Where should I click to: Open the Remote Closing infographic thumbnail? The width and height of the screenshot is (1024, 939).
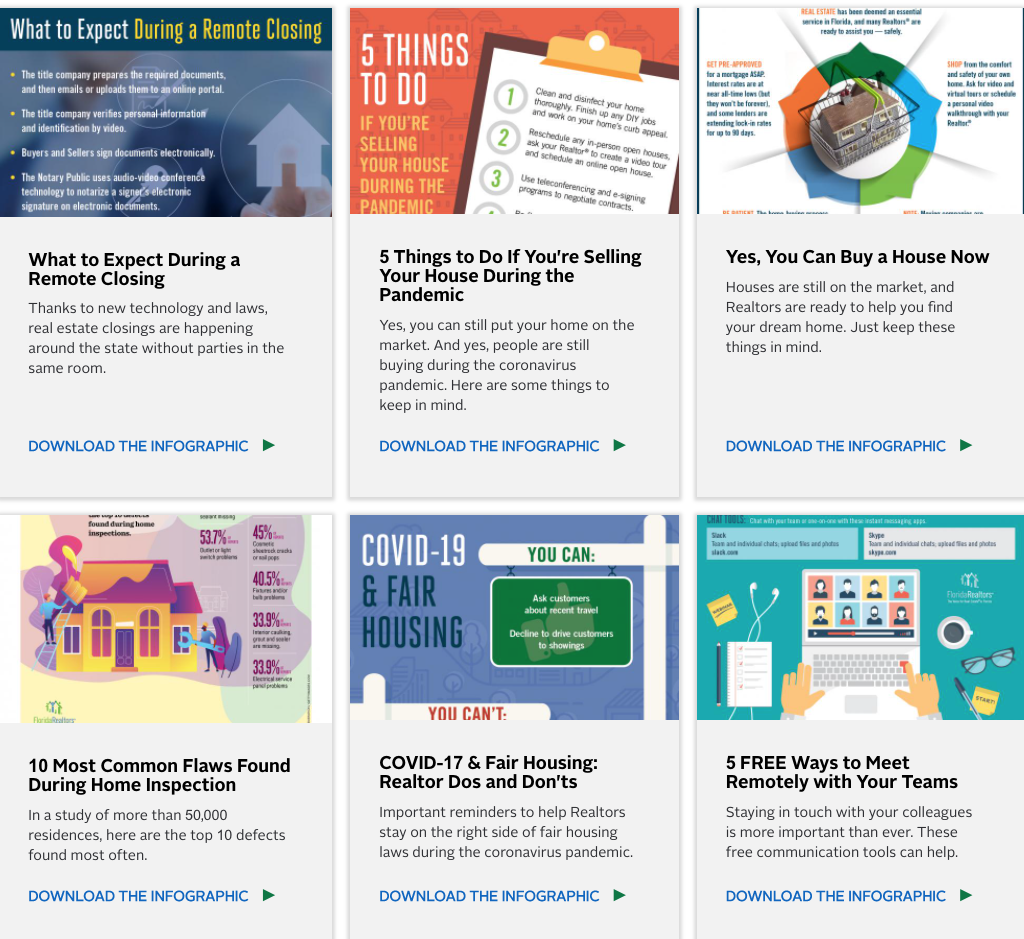[166, 112]
